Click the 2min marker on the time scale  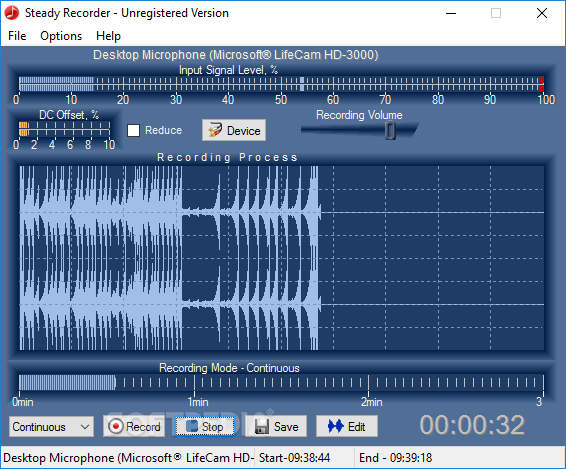pos(371,402)
